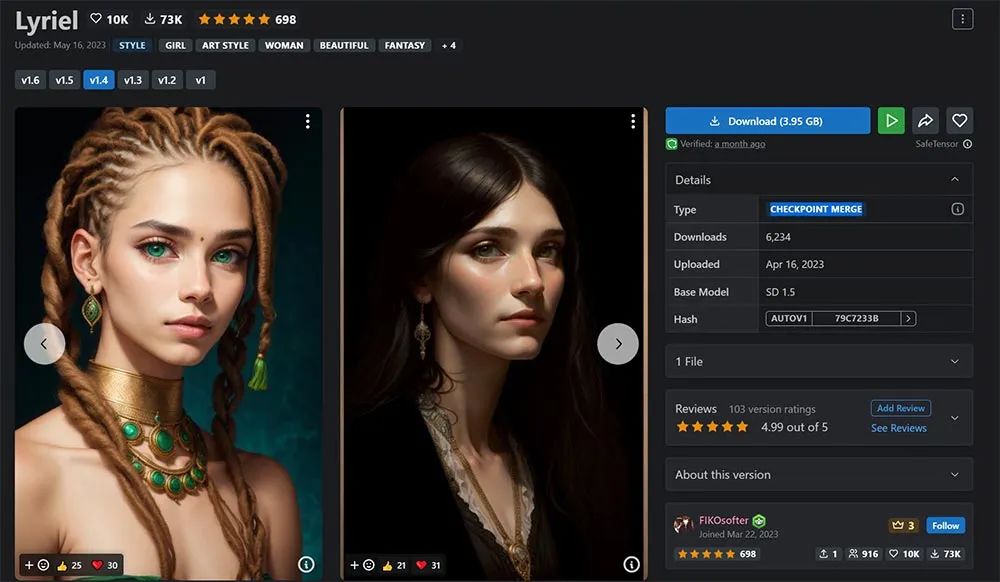Open three-dot menu on the left image
The width and height of the screenshot is (1000, 582).
click(x=307, y=121)
